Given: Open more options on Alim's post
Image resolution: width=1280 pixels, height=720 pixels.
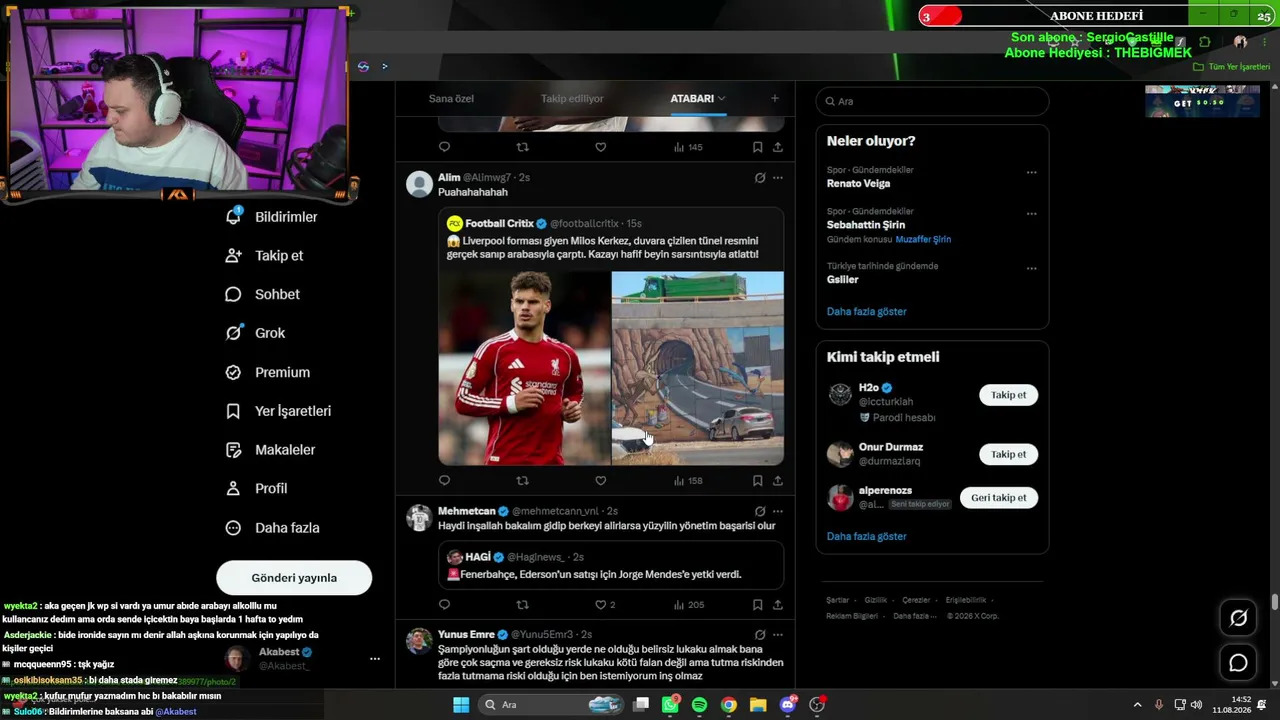Looking at the screenshot, I should tap(778, 178).
